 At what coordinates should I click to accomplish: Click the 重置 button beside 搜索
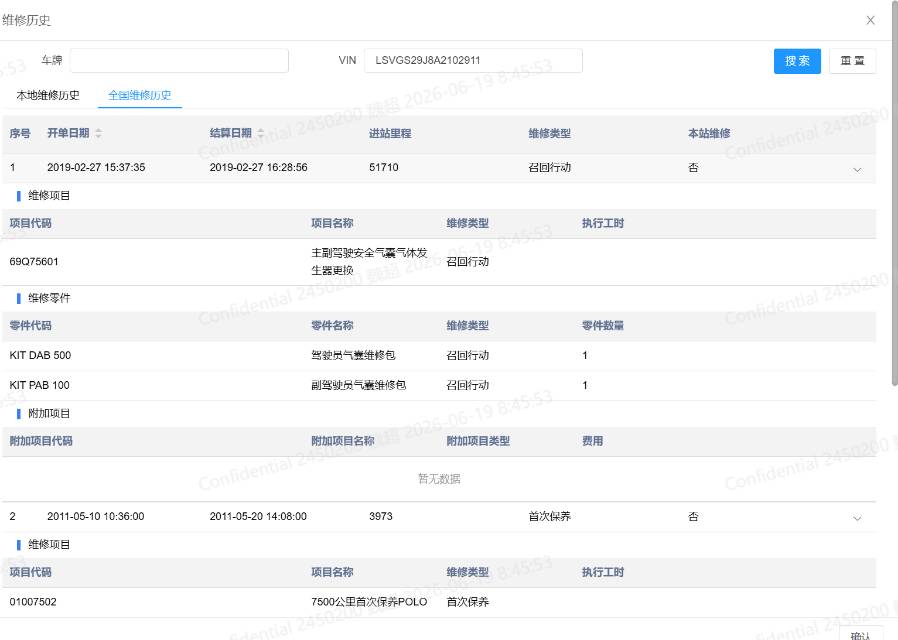coord(852,61)
